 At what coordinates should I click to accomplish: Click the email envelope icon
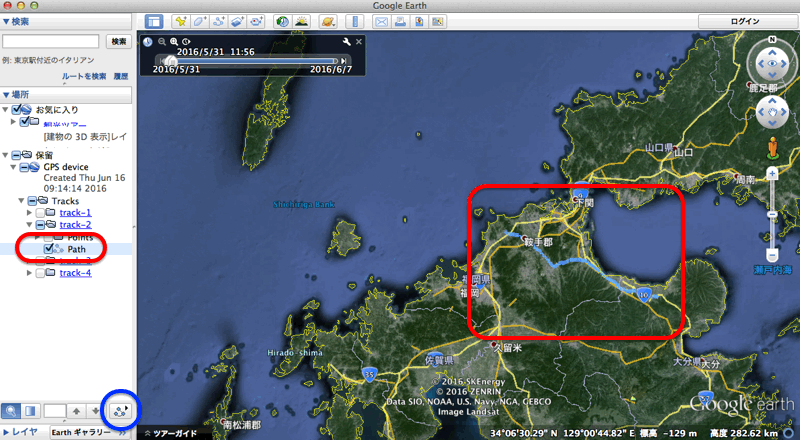point(382,21)
